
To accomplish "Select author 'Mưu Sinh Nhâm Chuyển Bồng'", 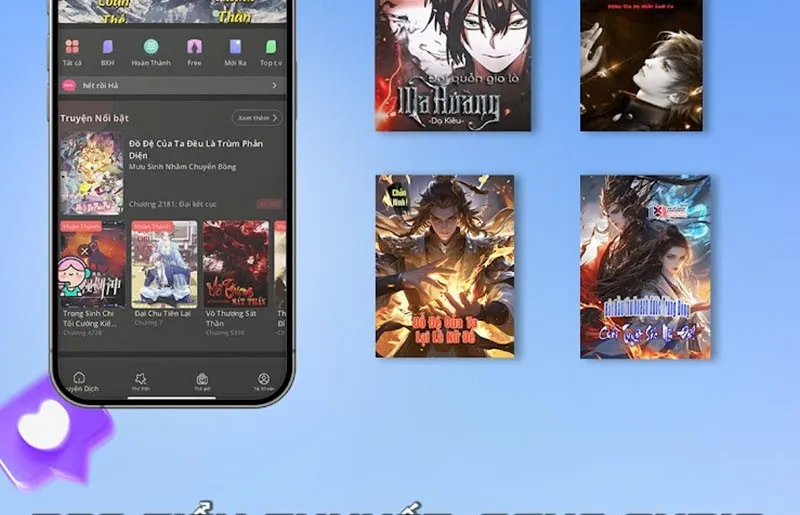I will click(182, 167).
